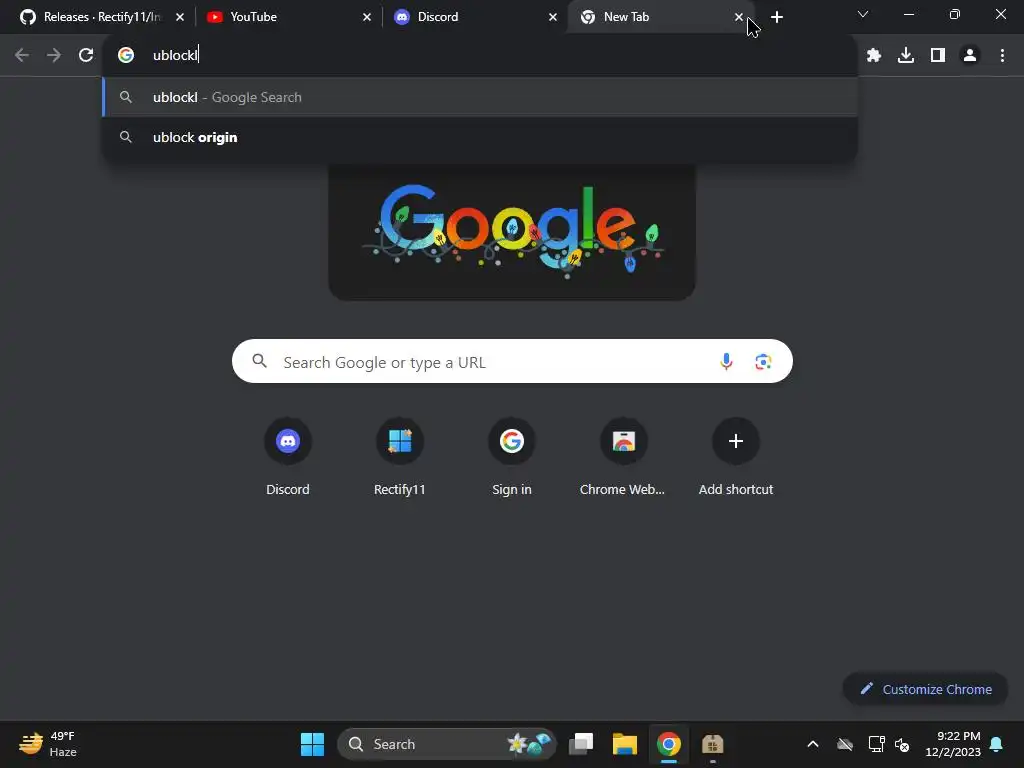Close the YouTube tab
The image size is (1024, 768).
coord(366,17)
